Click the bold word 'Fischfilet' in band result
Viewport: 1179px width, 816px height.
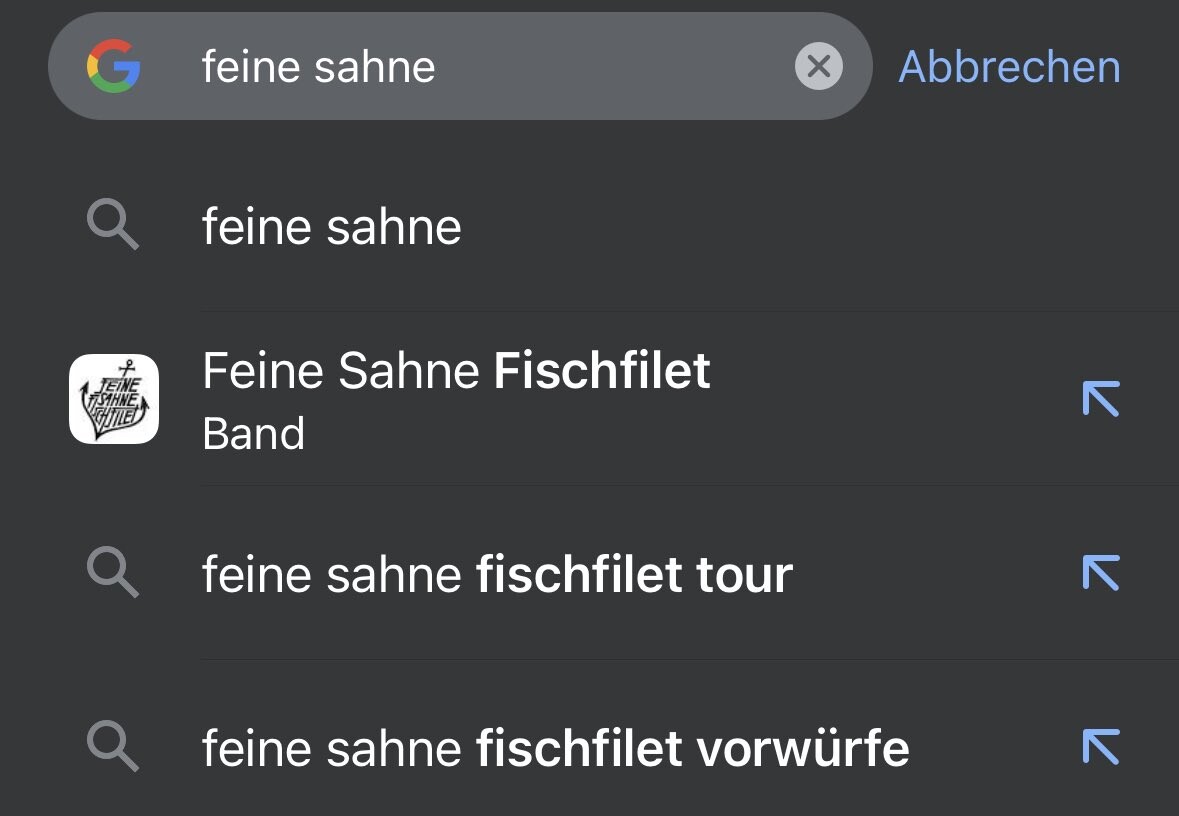(x=602, y=372)
